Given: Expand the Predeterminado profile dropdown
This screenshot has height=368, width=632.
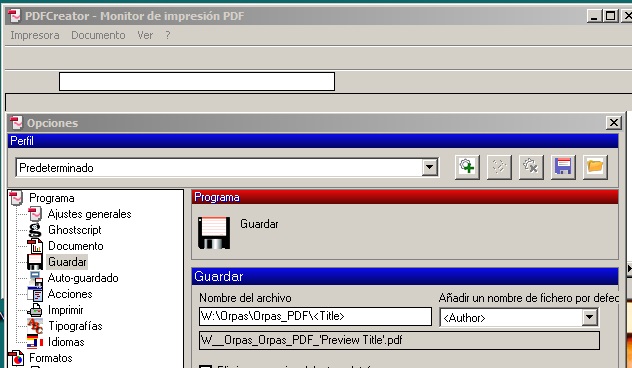Looking at the screenshot, I should pyautogui.click(x=430, y=167).
